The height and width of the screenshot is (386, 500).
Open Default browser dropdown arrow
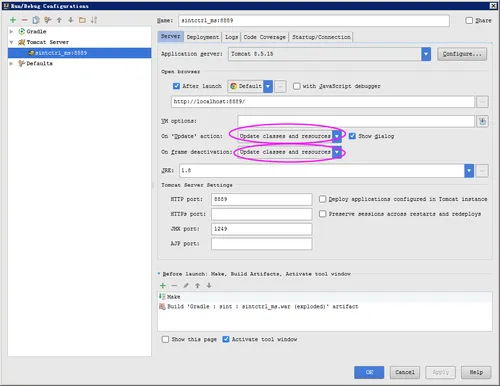click(268, 86)
